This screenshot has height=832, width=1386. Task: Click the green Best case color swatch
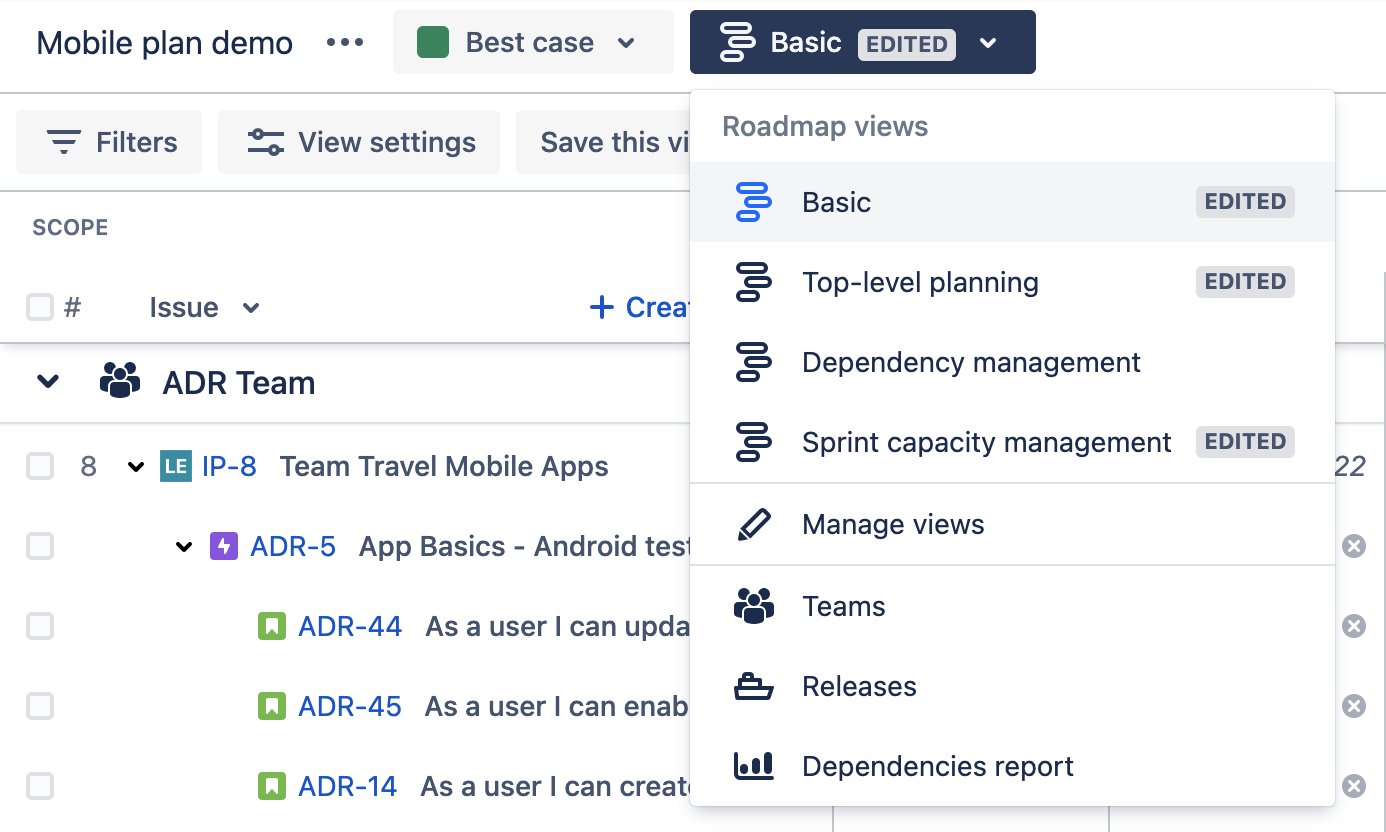pyautogui.click(x=432, y=42)
